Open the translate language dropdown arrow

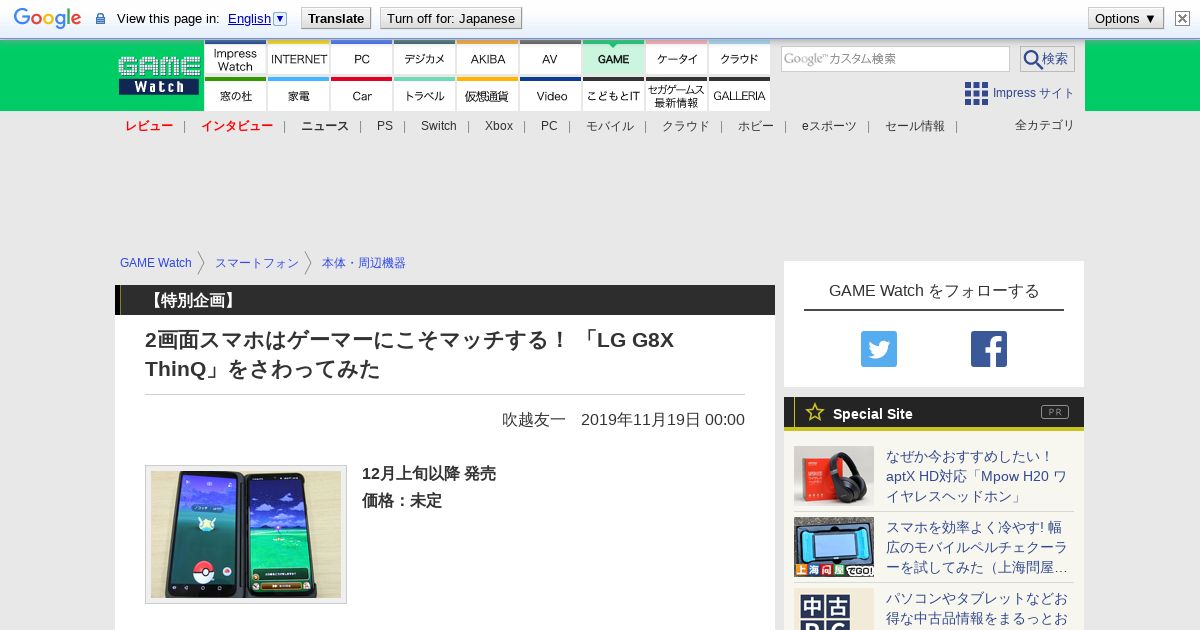pyautogui.click(x=280, y=18)
